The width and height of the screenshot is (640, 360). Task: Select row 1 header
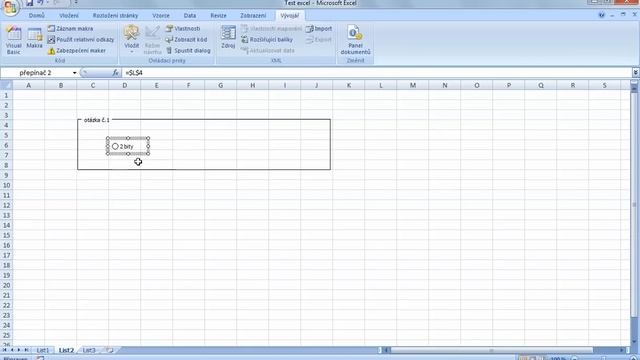click(6, 95)
